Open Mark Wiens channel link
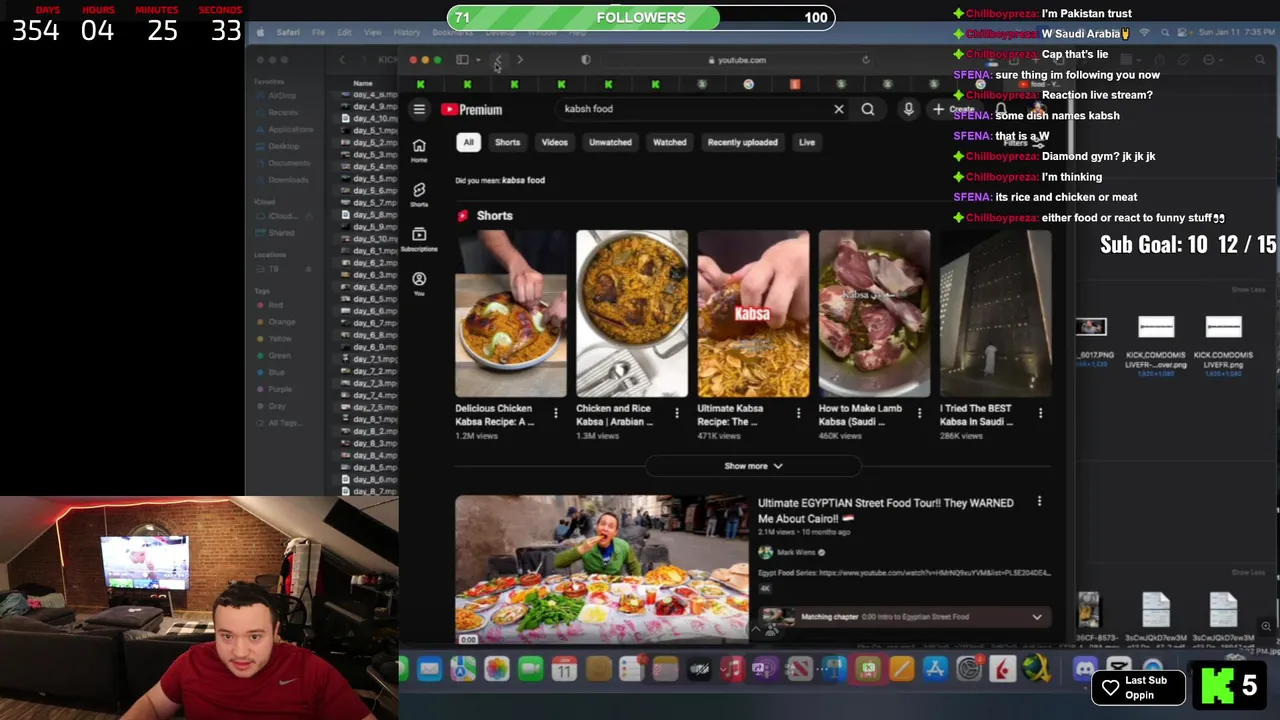 pyautogui.click(x=795, y=552)
